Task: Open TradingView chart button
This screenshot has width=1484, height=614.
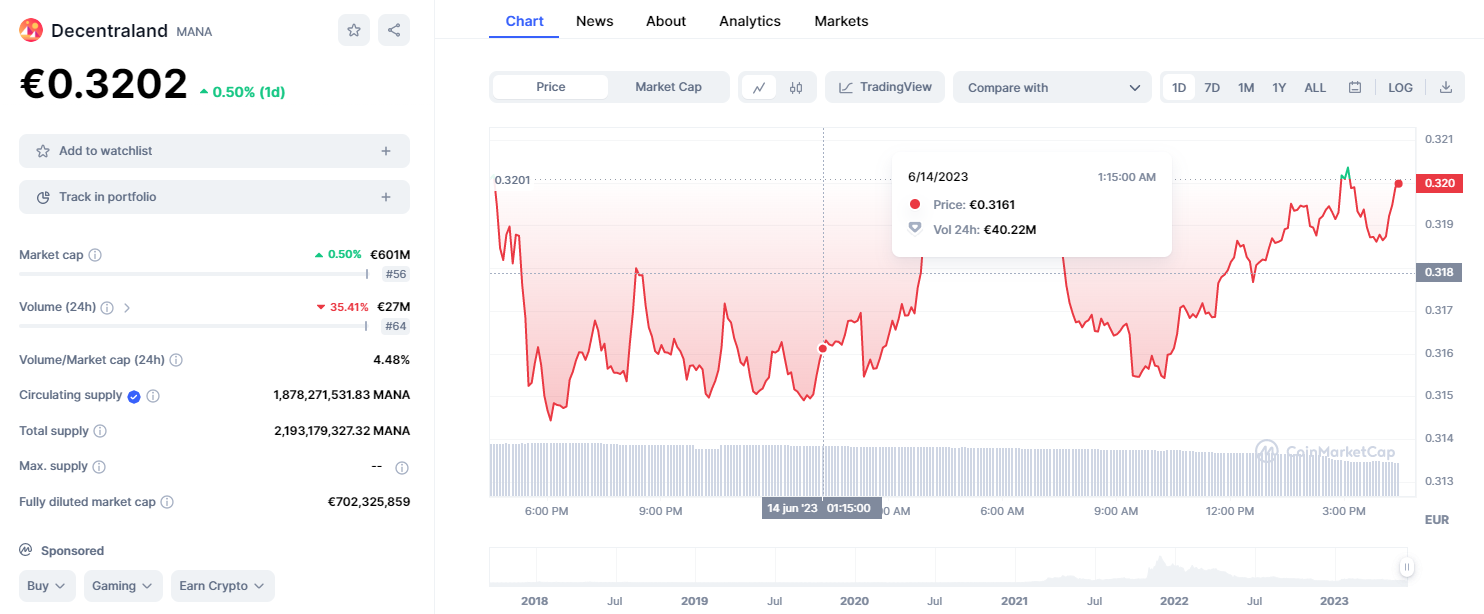Action: pyautogui.click(x=885, y=87)
